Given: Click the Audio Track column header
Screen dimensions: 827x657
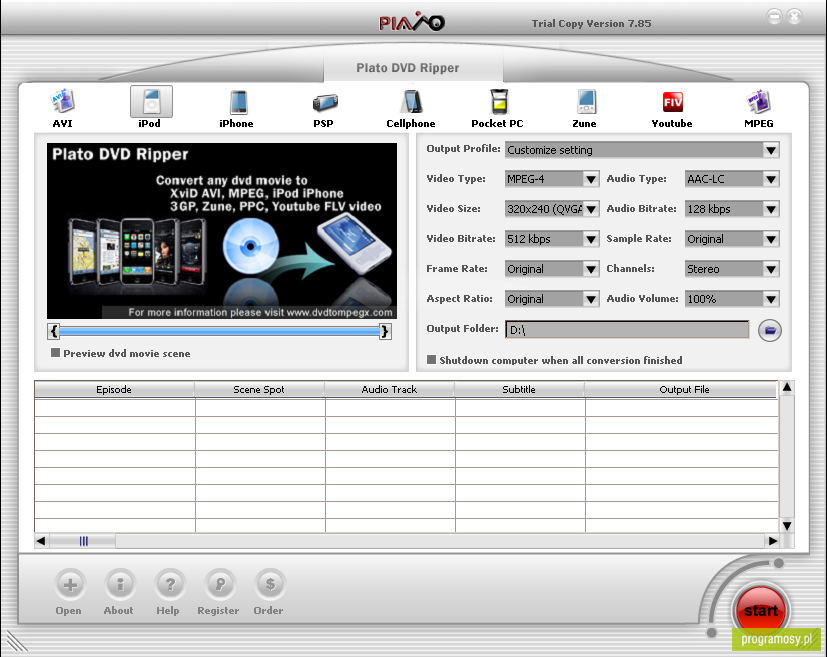Looking at the screenshot, I should point(389,390).
